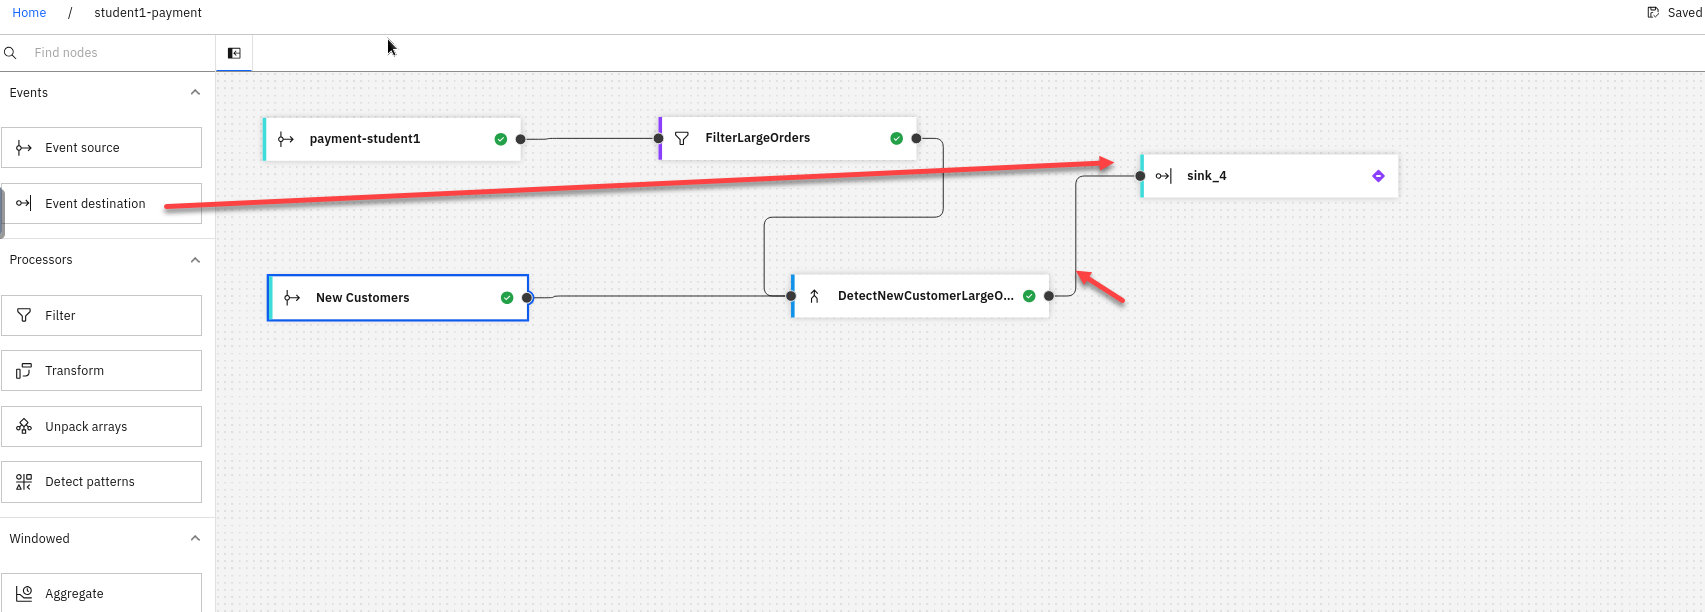Click the Detect patterns icon

click(24, 482)
